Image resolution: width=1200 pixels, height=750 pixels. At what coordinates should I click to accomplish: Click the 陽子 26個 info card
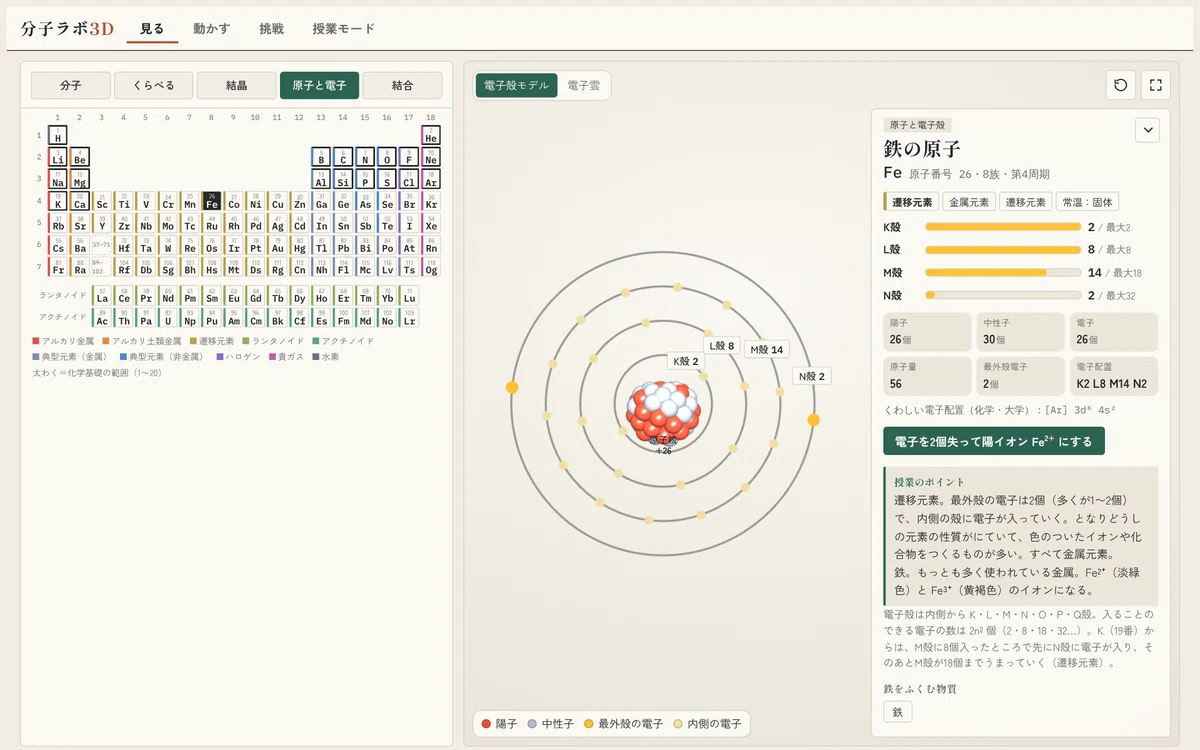coord(927,331)
